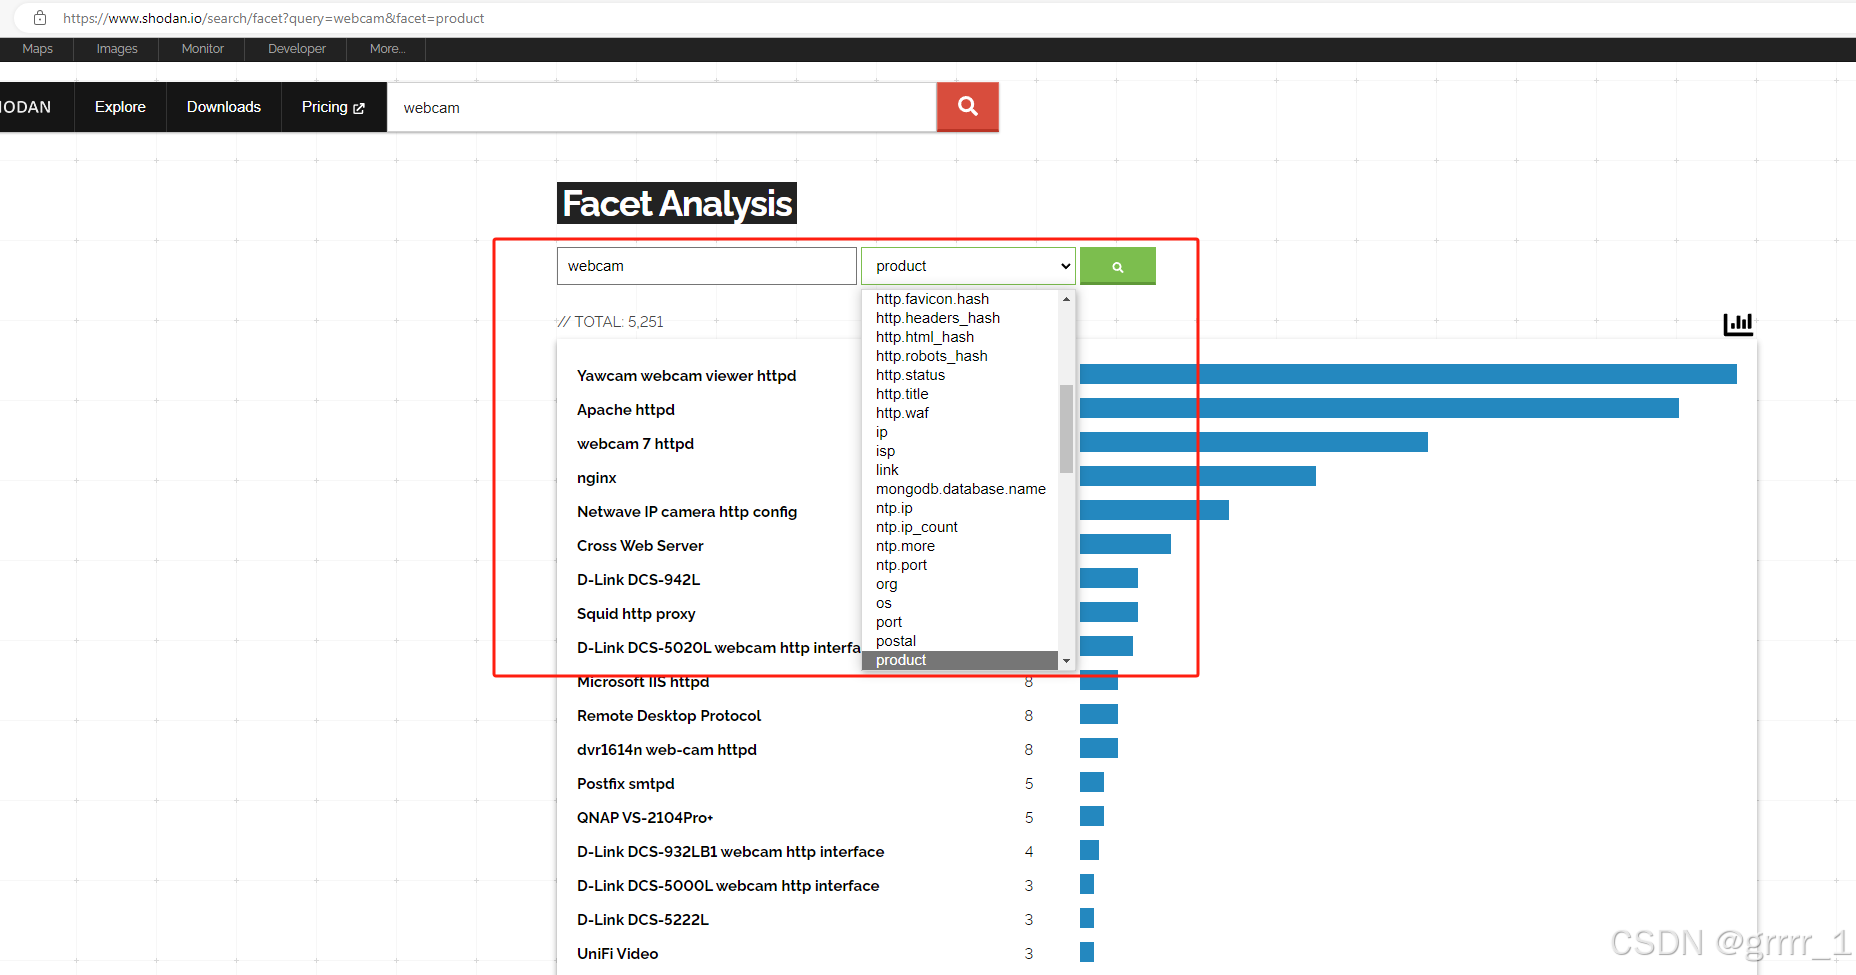1856x975 pixels.
Task: Open the product facet dropdown
Action: pyautogui.click(x=968, y=266)
